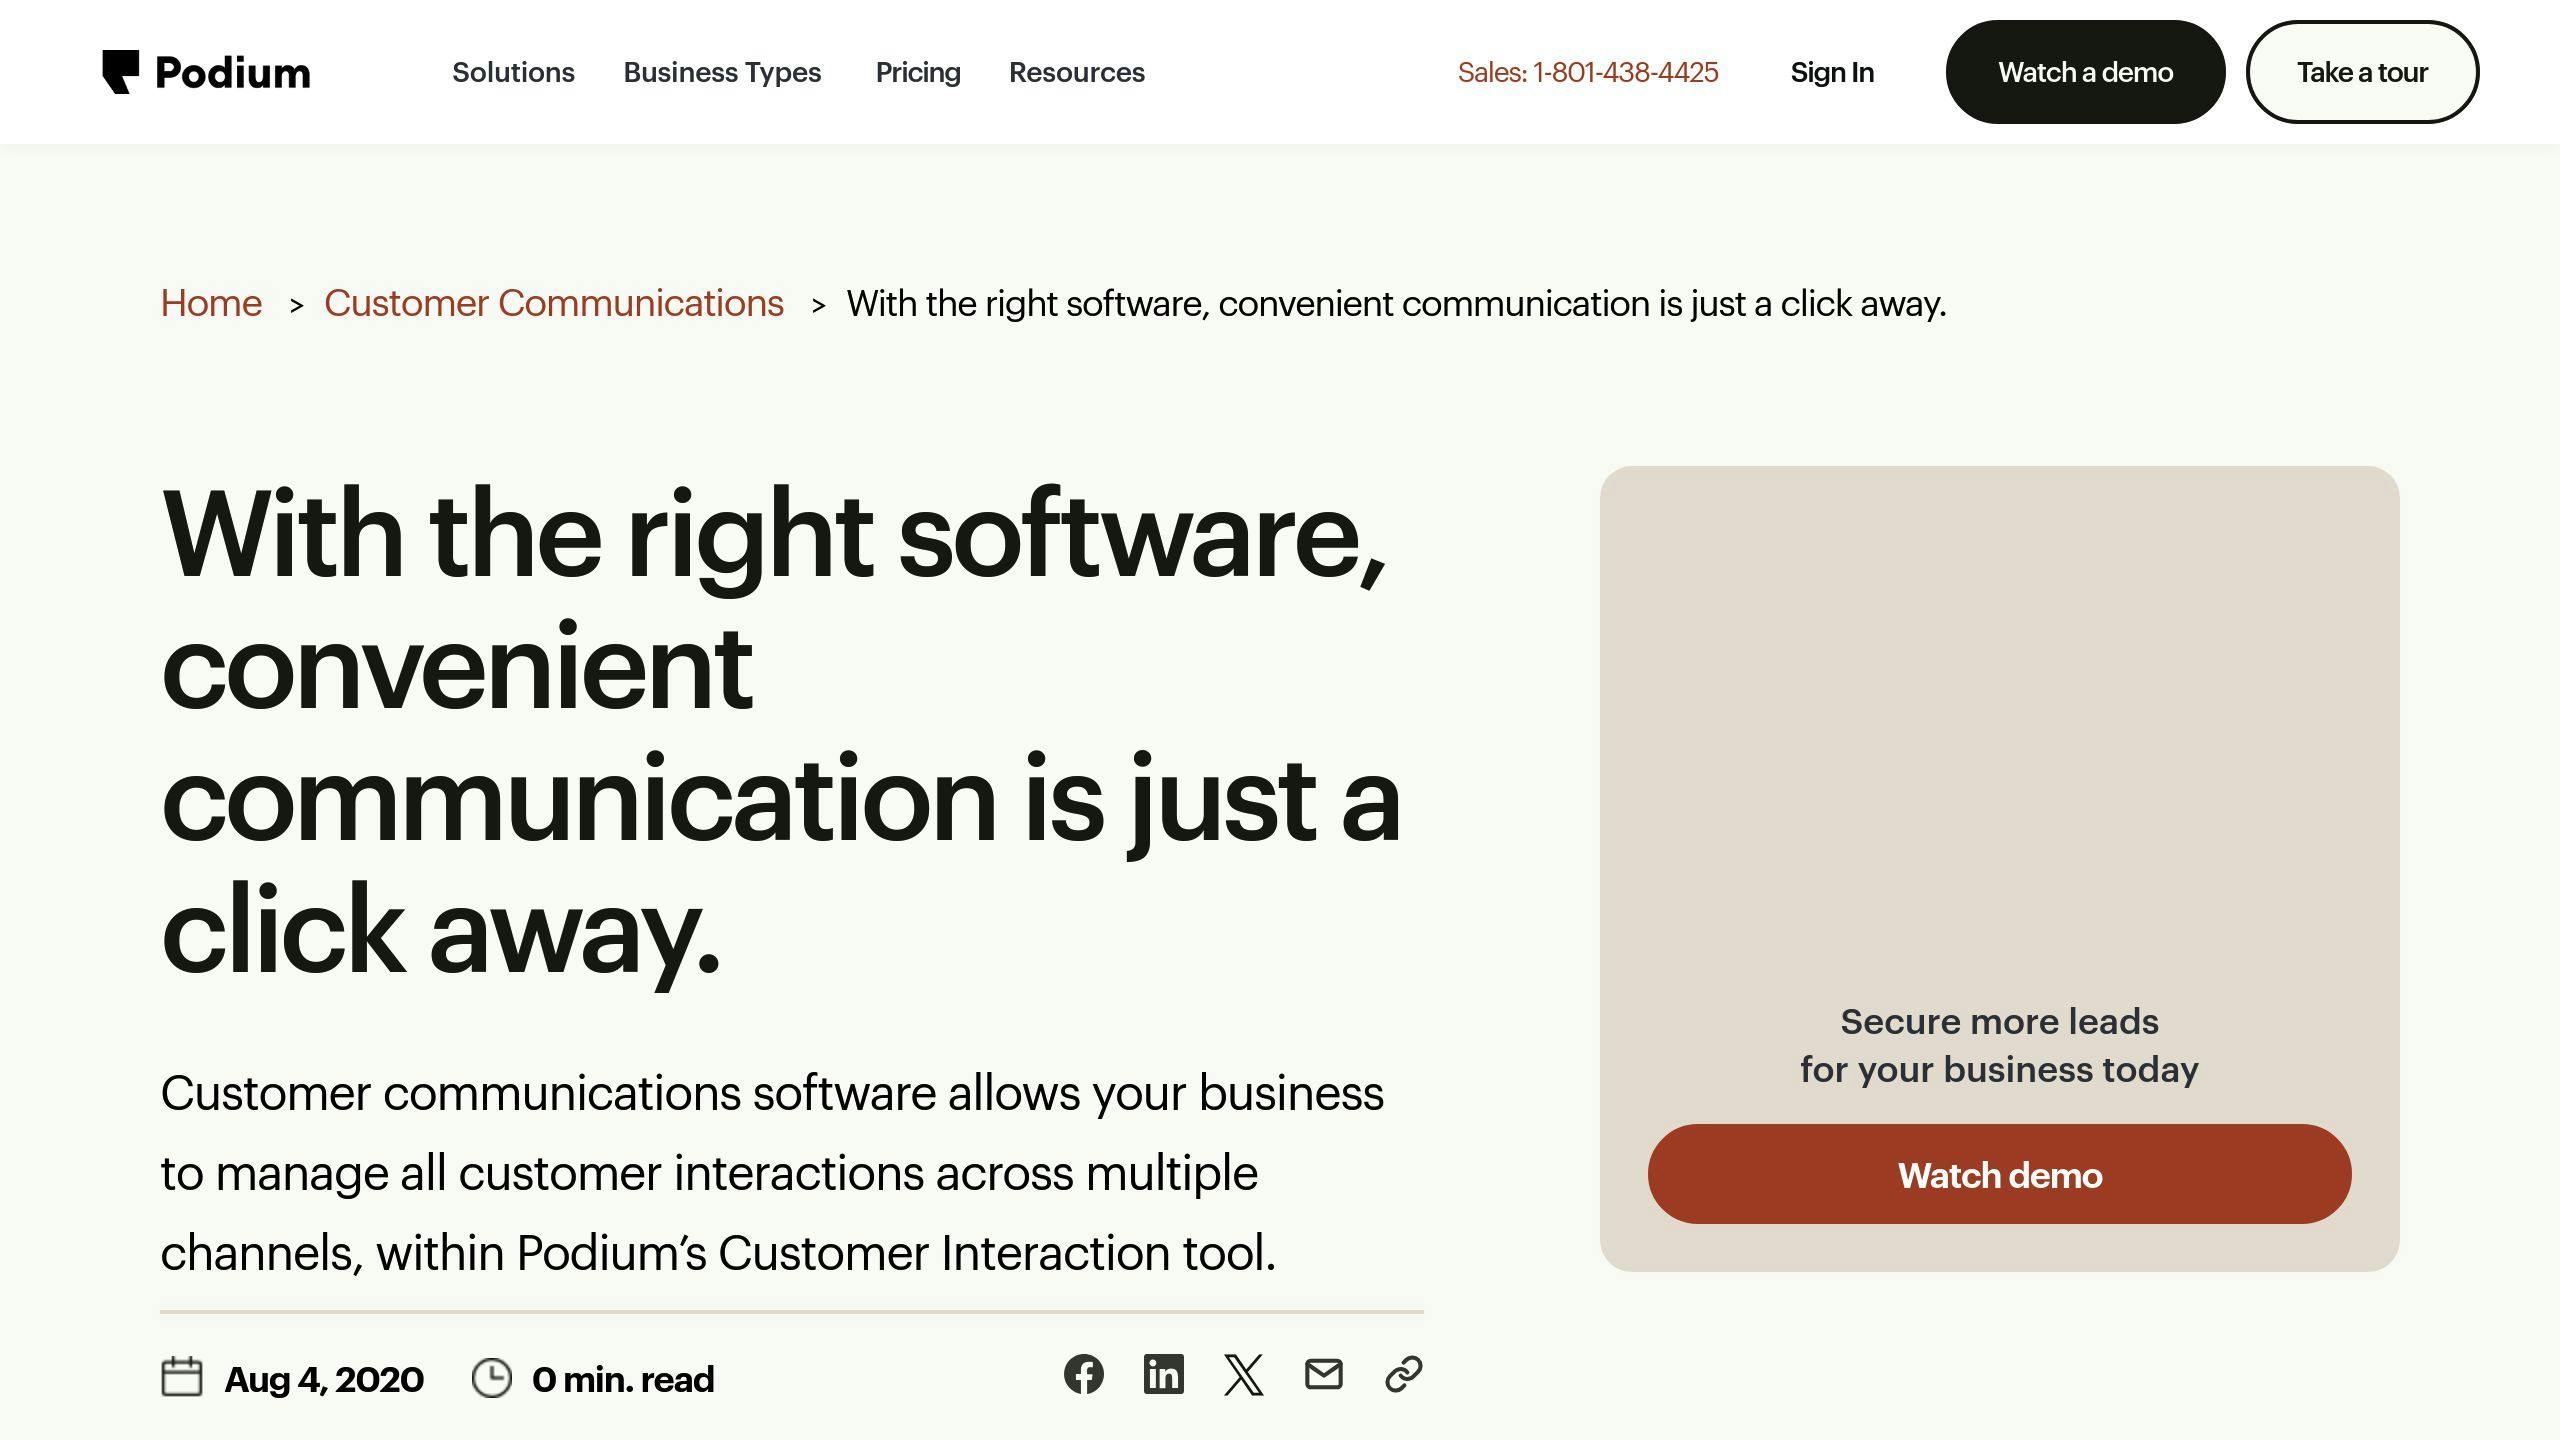
Task: Click the Facebook share icon
Action: (x=1085, y=1375)
